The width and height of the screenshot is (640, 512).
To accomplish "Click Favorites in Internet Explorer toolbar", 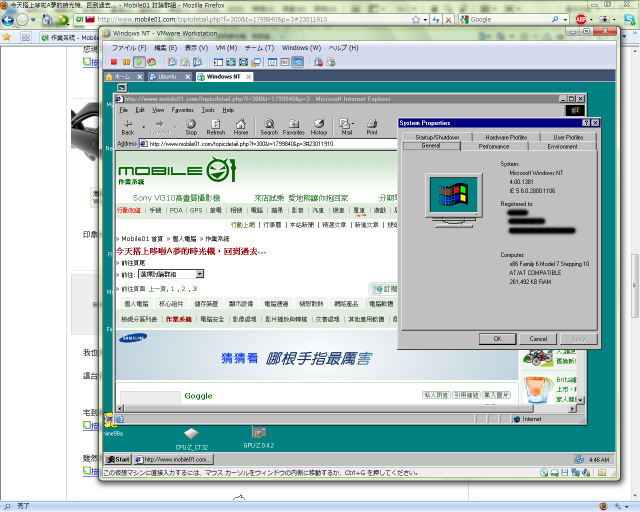I will [x=293, y=127].
